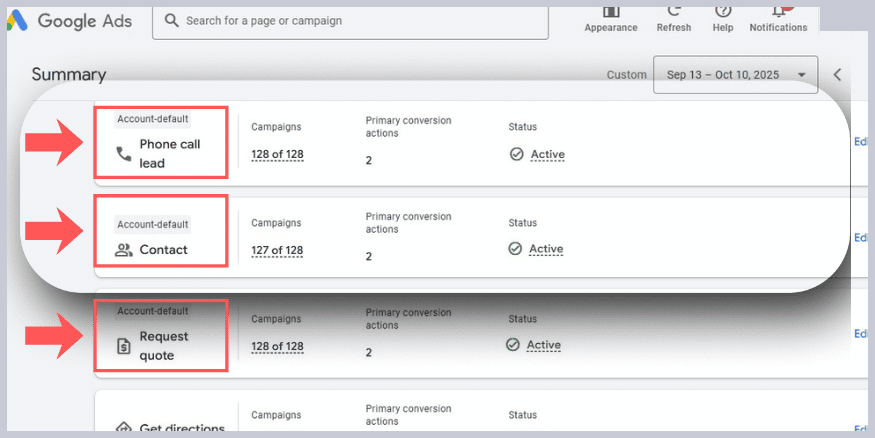Open the Sep 13 – Oct 10, 2025 date dropdown
875x438 pixels.
pyautogui.click(x=735, y=75)
